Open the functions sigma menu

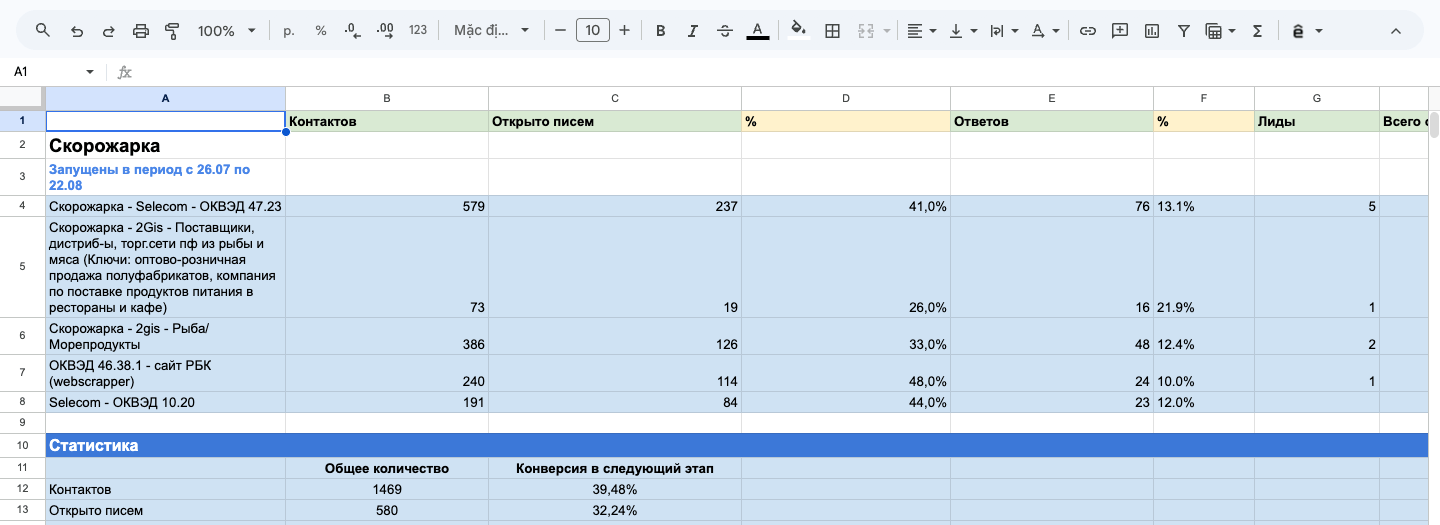click(1258, 31)
